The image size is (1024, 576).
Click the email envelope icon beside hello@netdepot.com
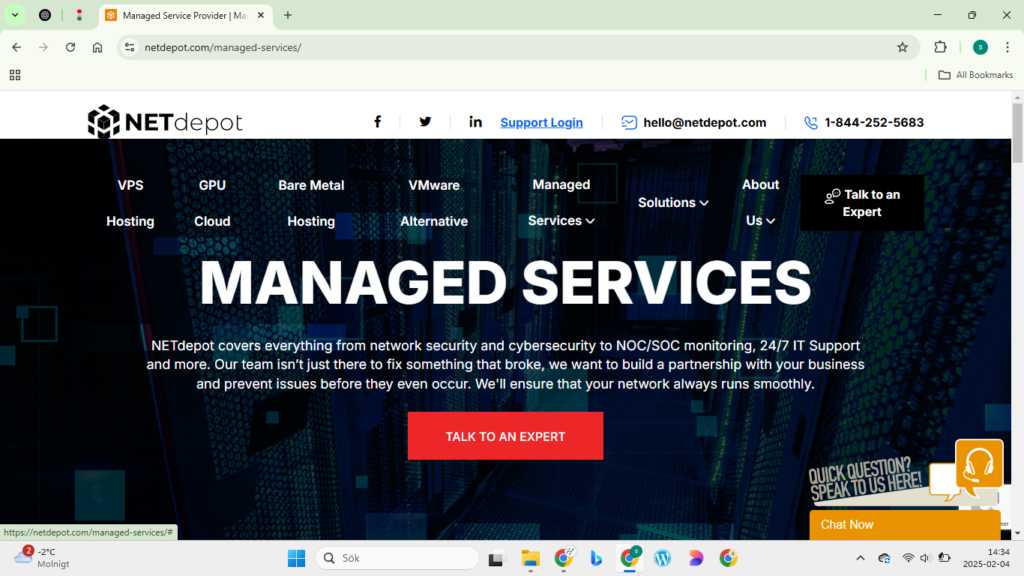(x=629, y=122)
